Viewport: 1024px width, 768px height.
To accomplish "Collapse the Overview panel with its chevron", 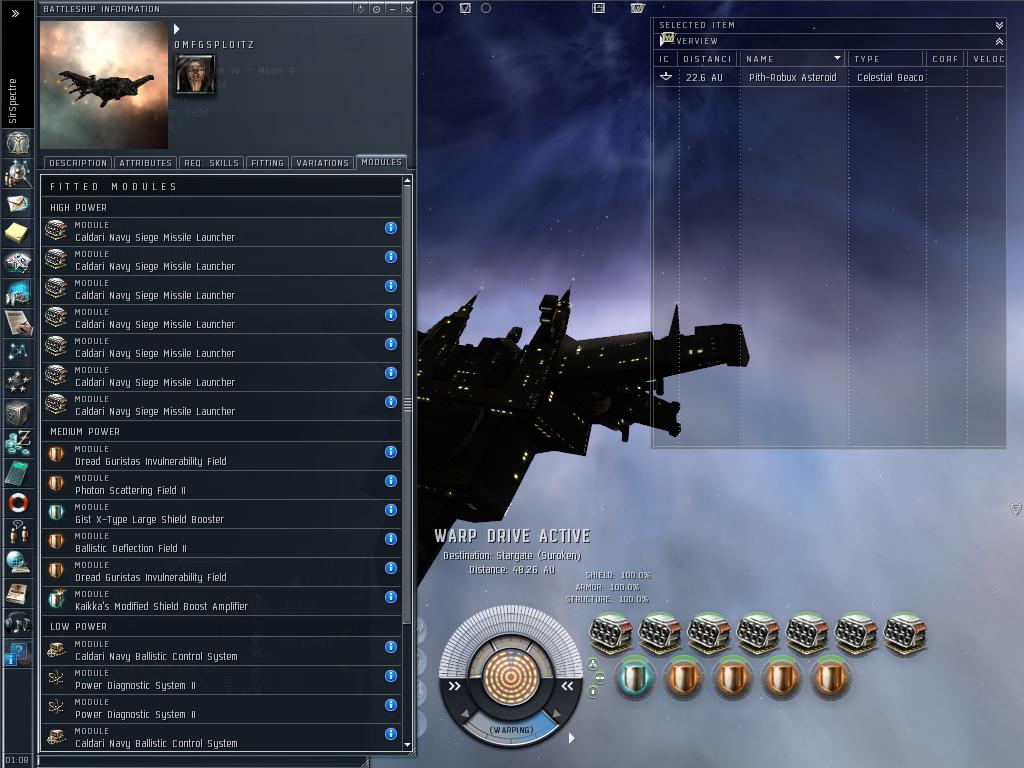I will coord(999,41).
